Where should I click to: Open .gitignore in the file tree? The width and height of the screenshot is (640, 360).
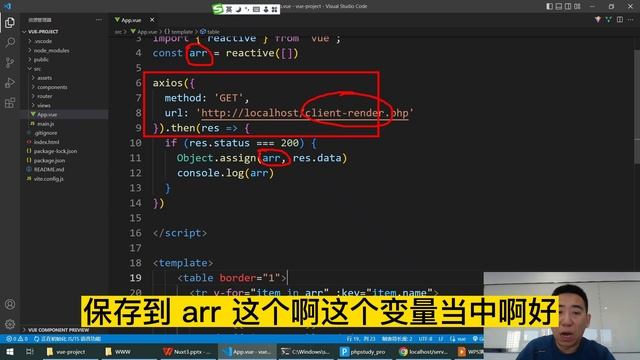pos(45,133)
